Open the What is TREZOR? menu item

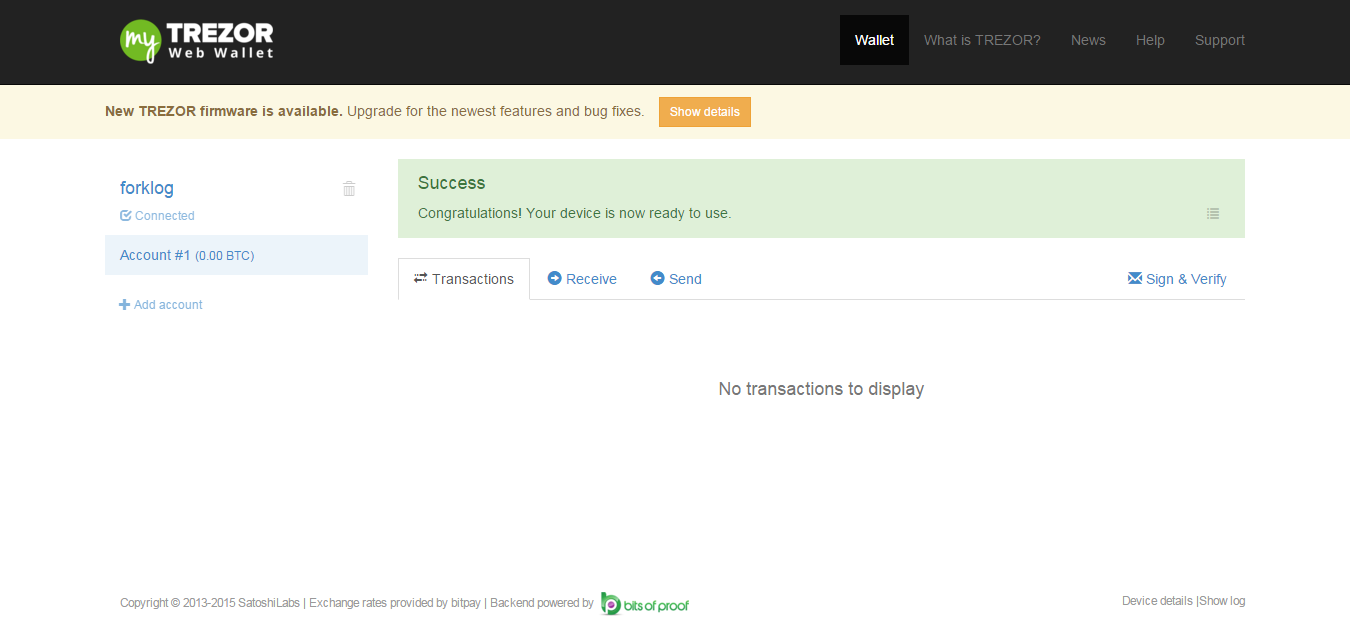coord(982,40)
